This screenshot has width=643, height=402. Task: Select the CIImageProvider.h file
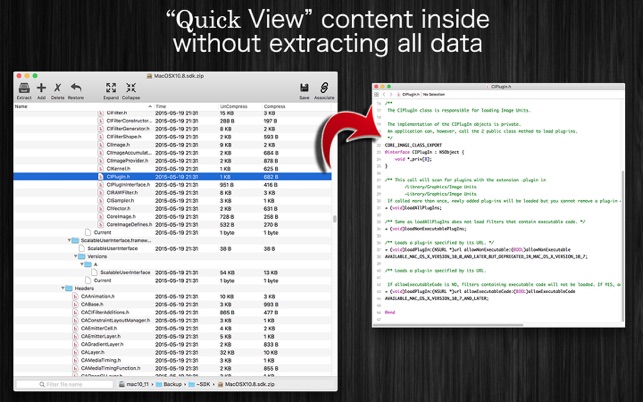127,161
